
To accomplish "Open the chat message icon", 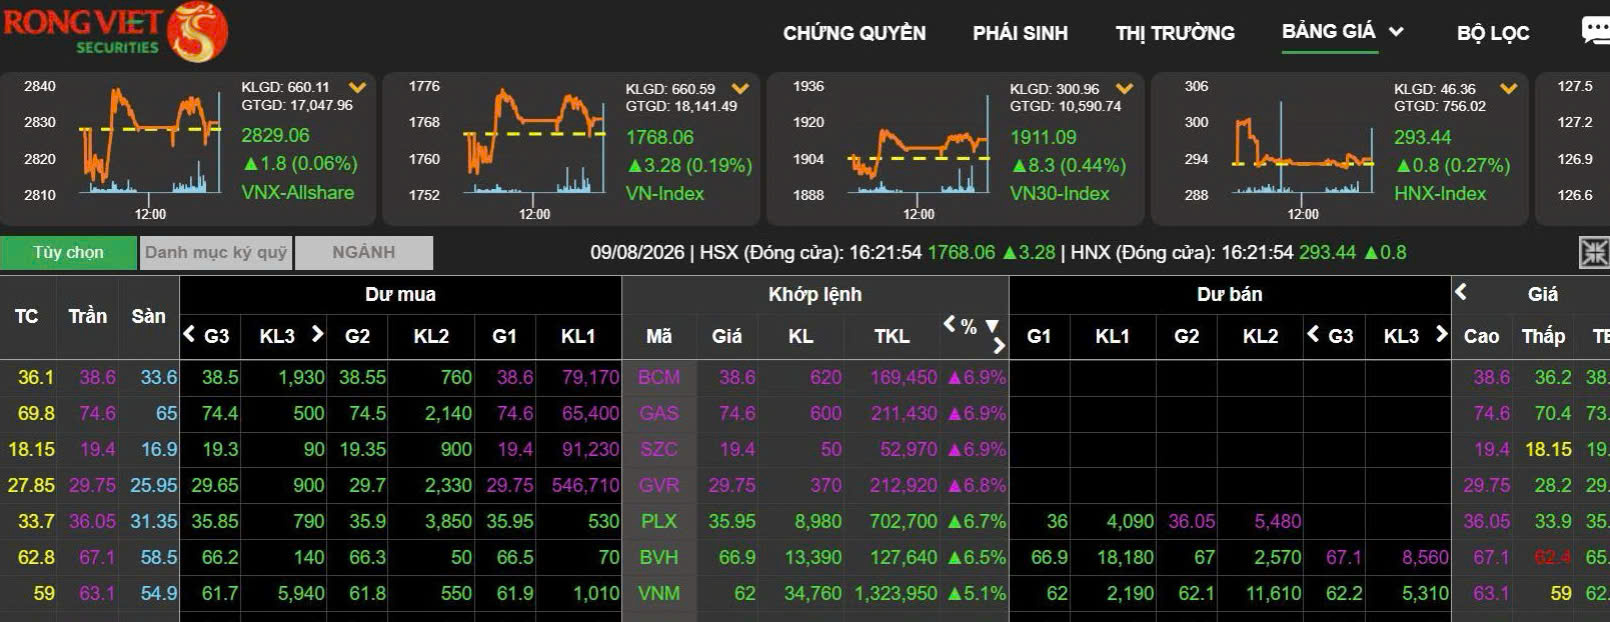I will pos(1595,31).
